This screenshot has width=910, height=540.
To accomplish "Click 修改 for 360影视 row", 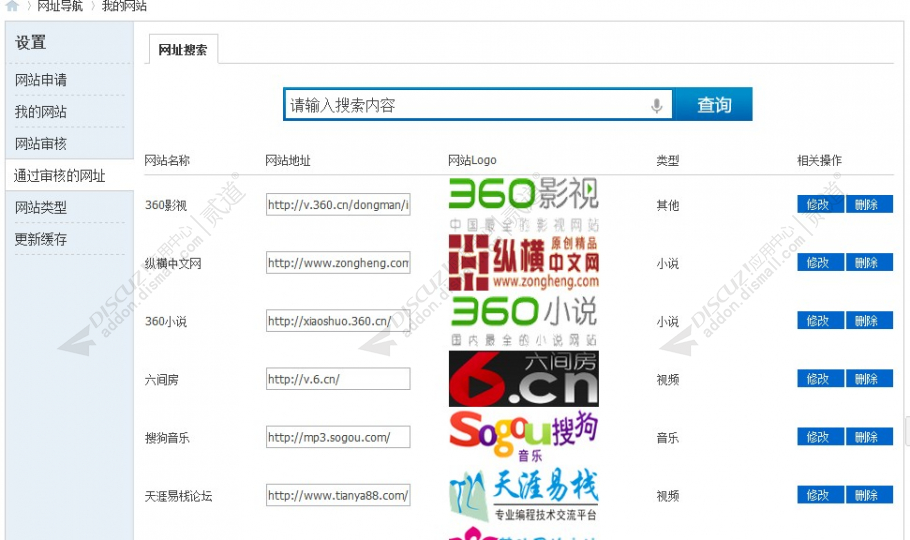I will 820,204.
